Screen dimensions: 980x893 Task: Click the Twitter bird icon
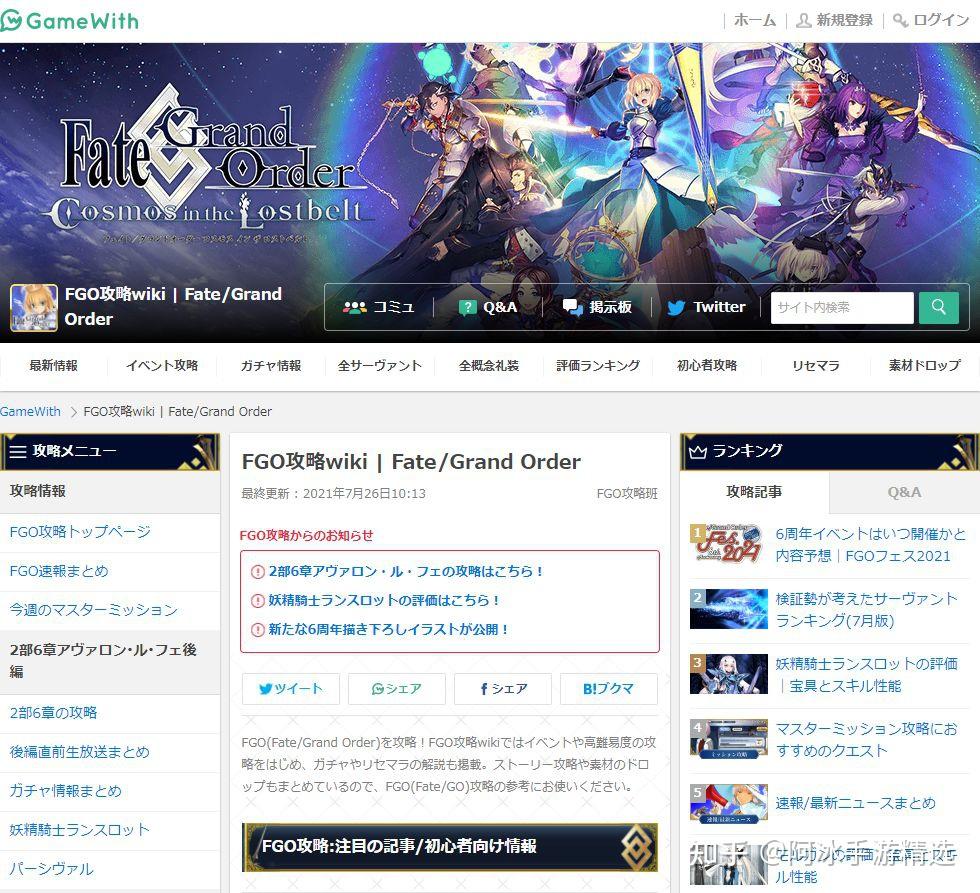tap(676, 307)
